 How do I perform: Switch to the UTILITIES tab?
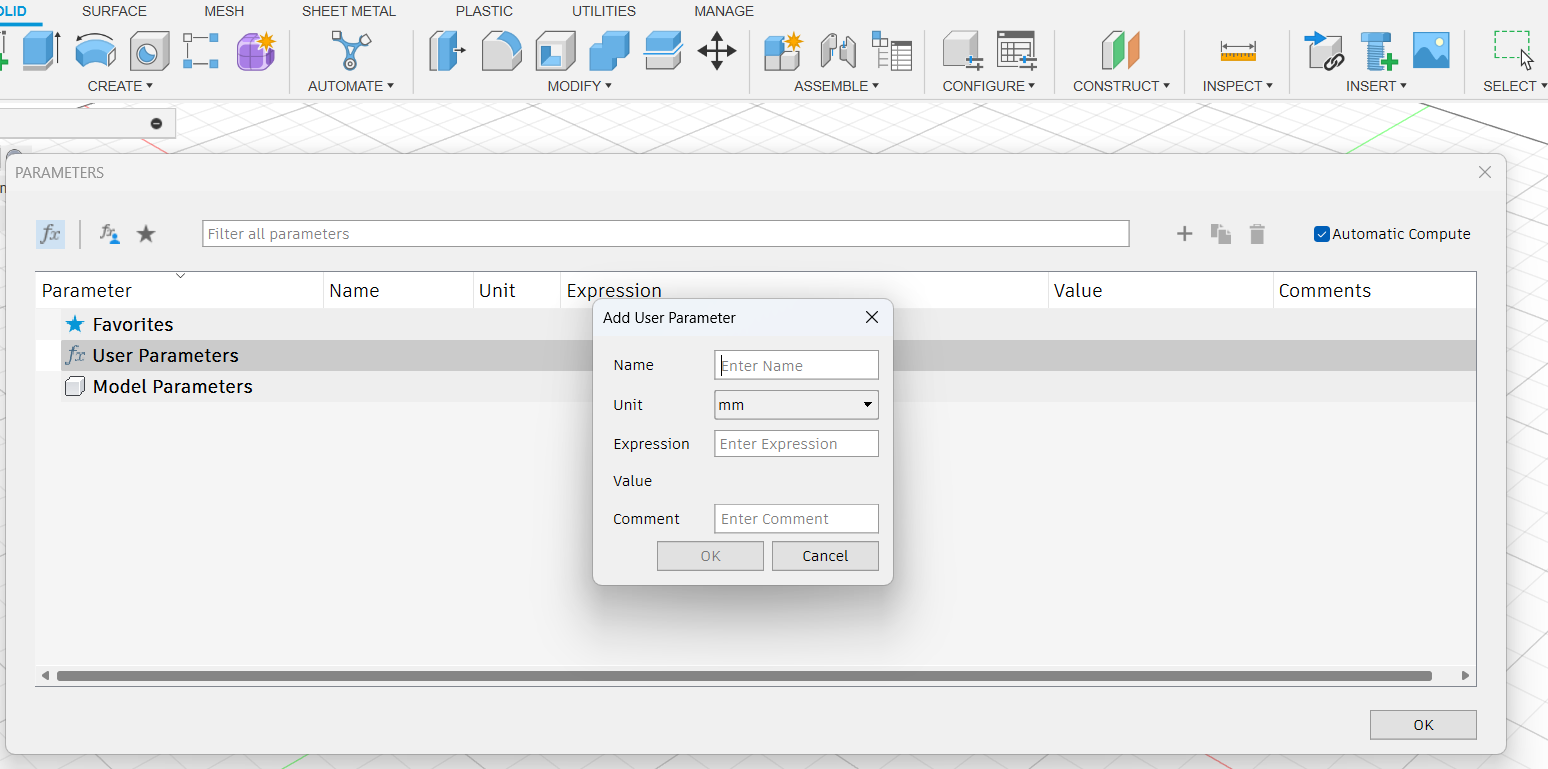pos(604,11)
